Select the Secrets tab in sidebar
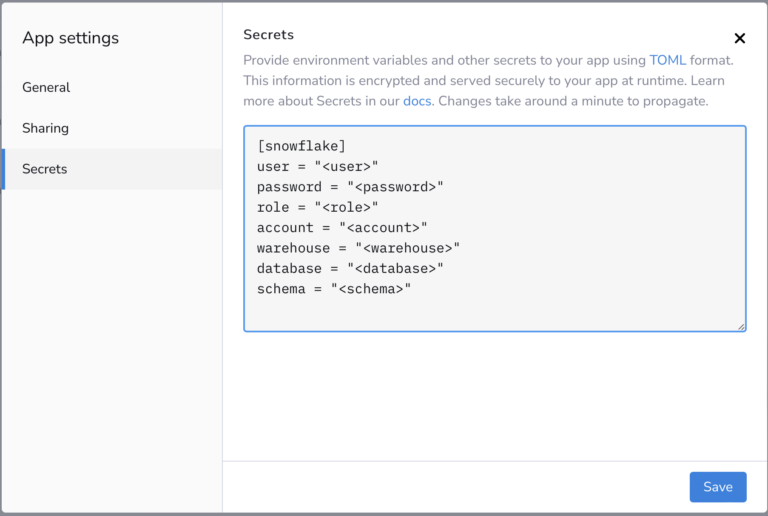This screenshot has width=768, height=516. pyautogui.click(x=45, y=169)
